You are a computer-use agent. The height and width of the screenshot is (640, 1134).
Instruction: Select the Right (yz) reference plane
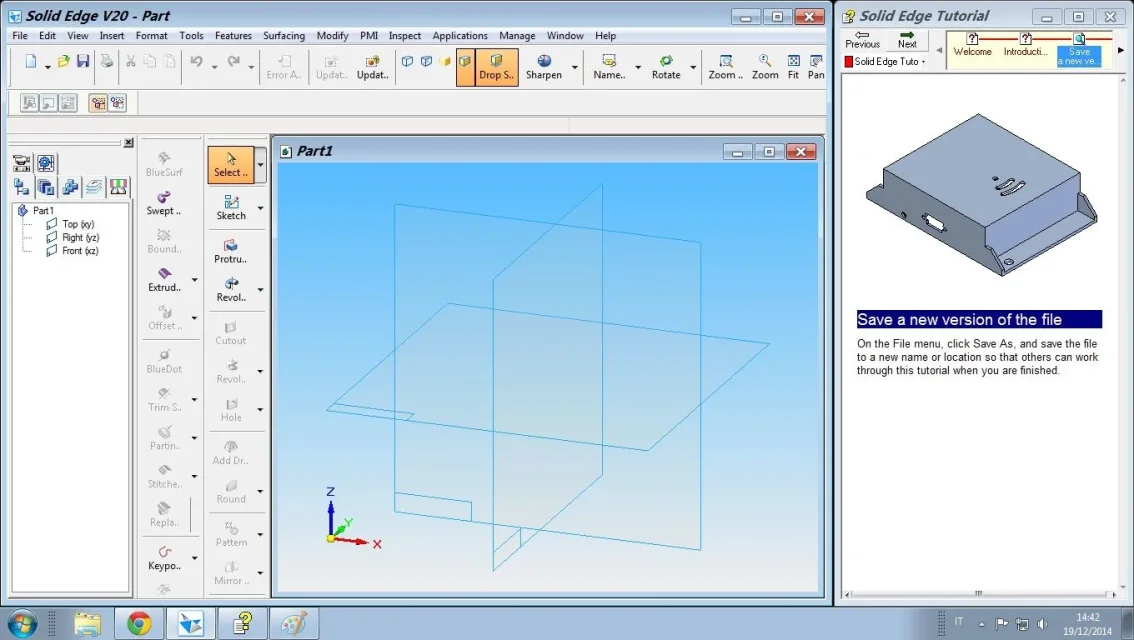[80, 237]
